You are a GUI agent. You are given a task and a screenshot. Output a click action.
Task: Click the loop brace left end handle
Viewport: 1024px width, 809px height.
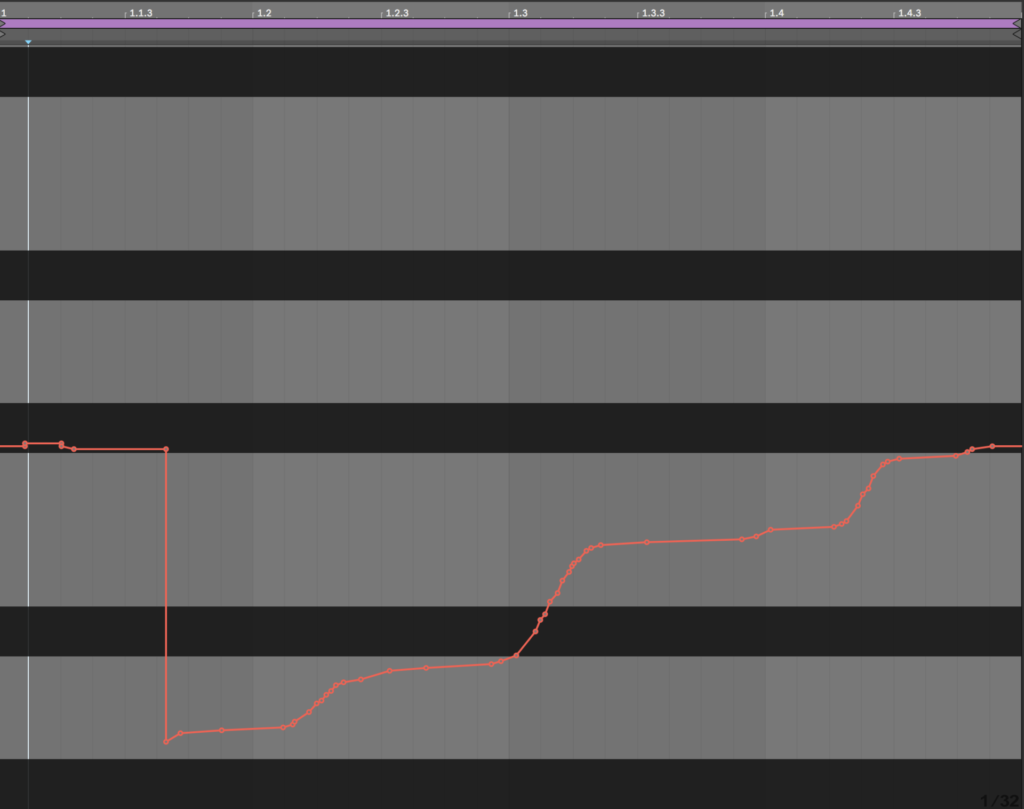tap(3, 23)
